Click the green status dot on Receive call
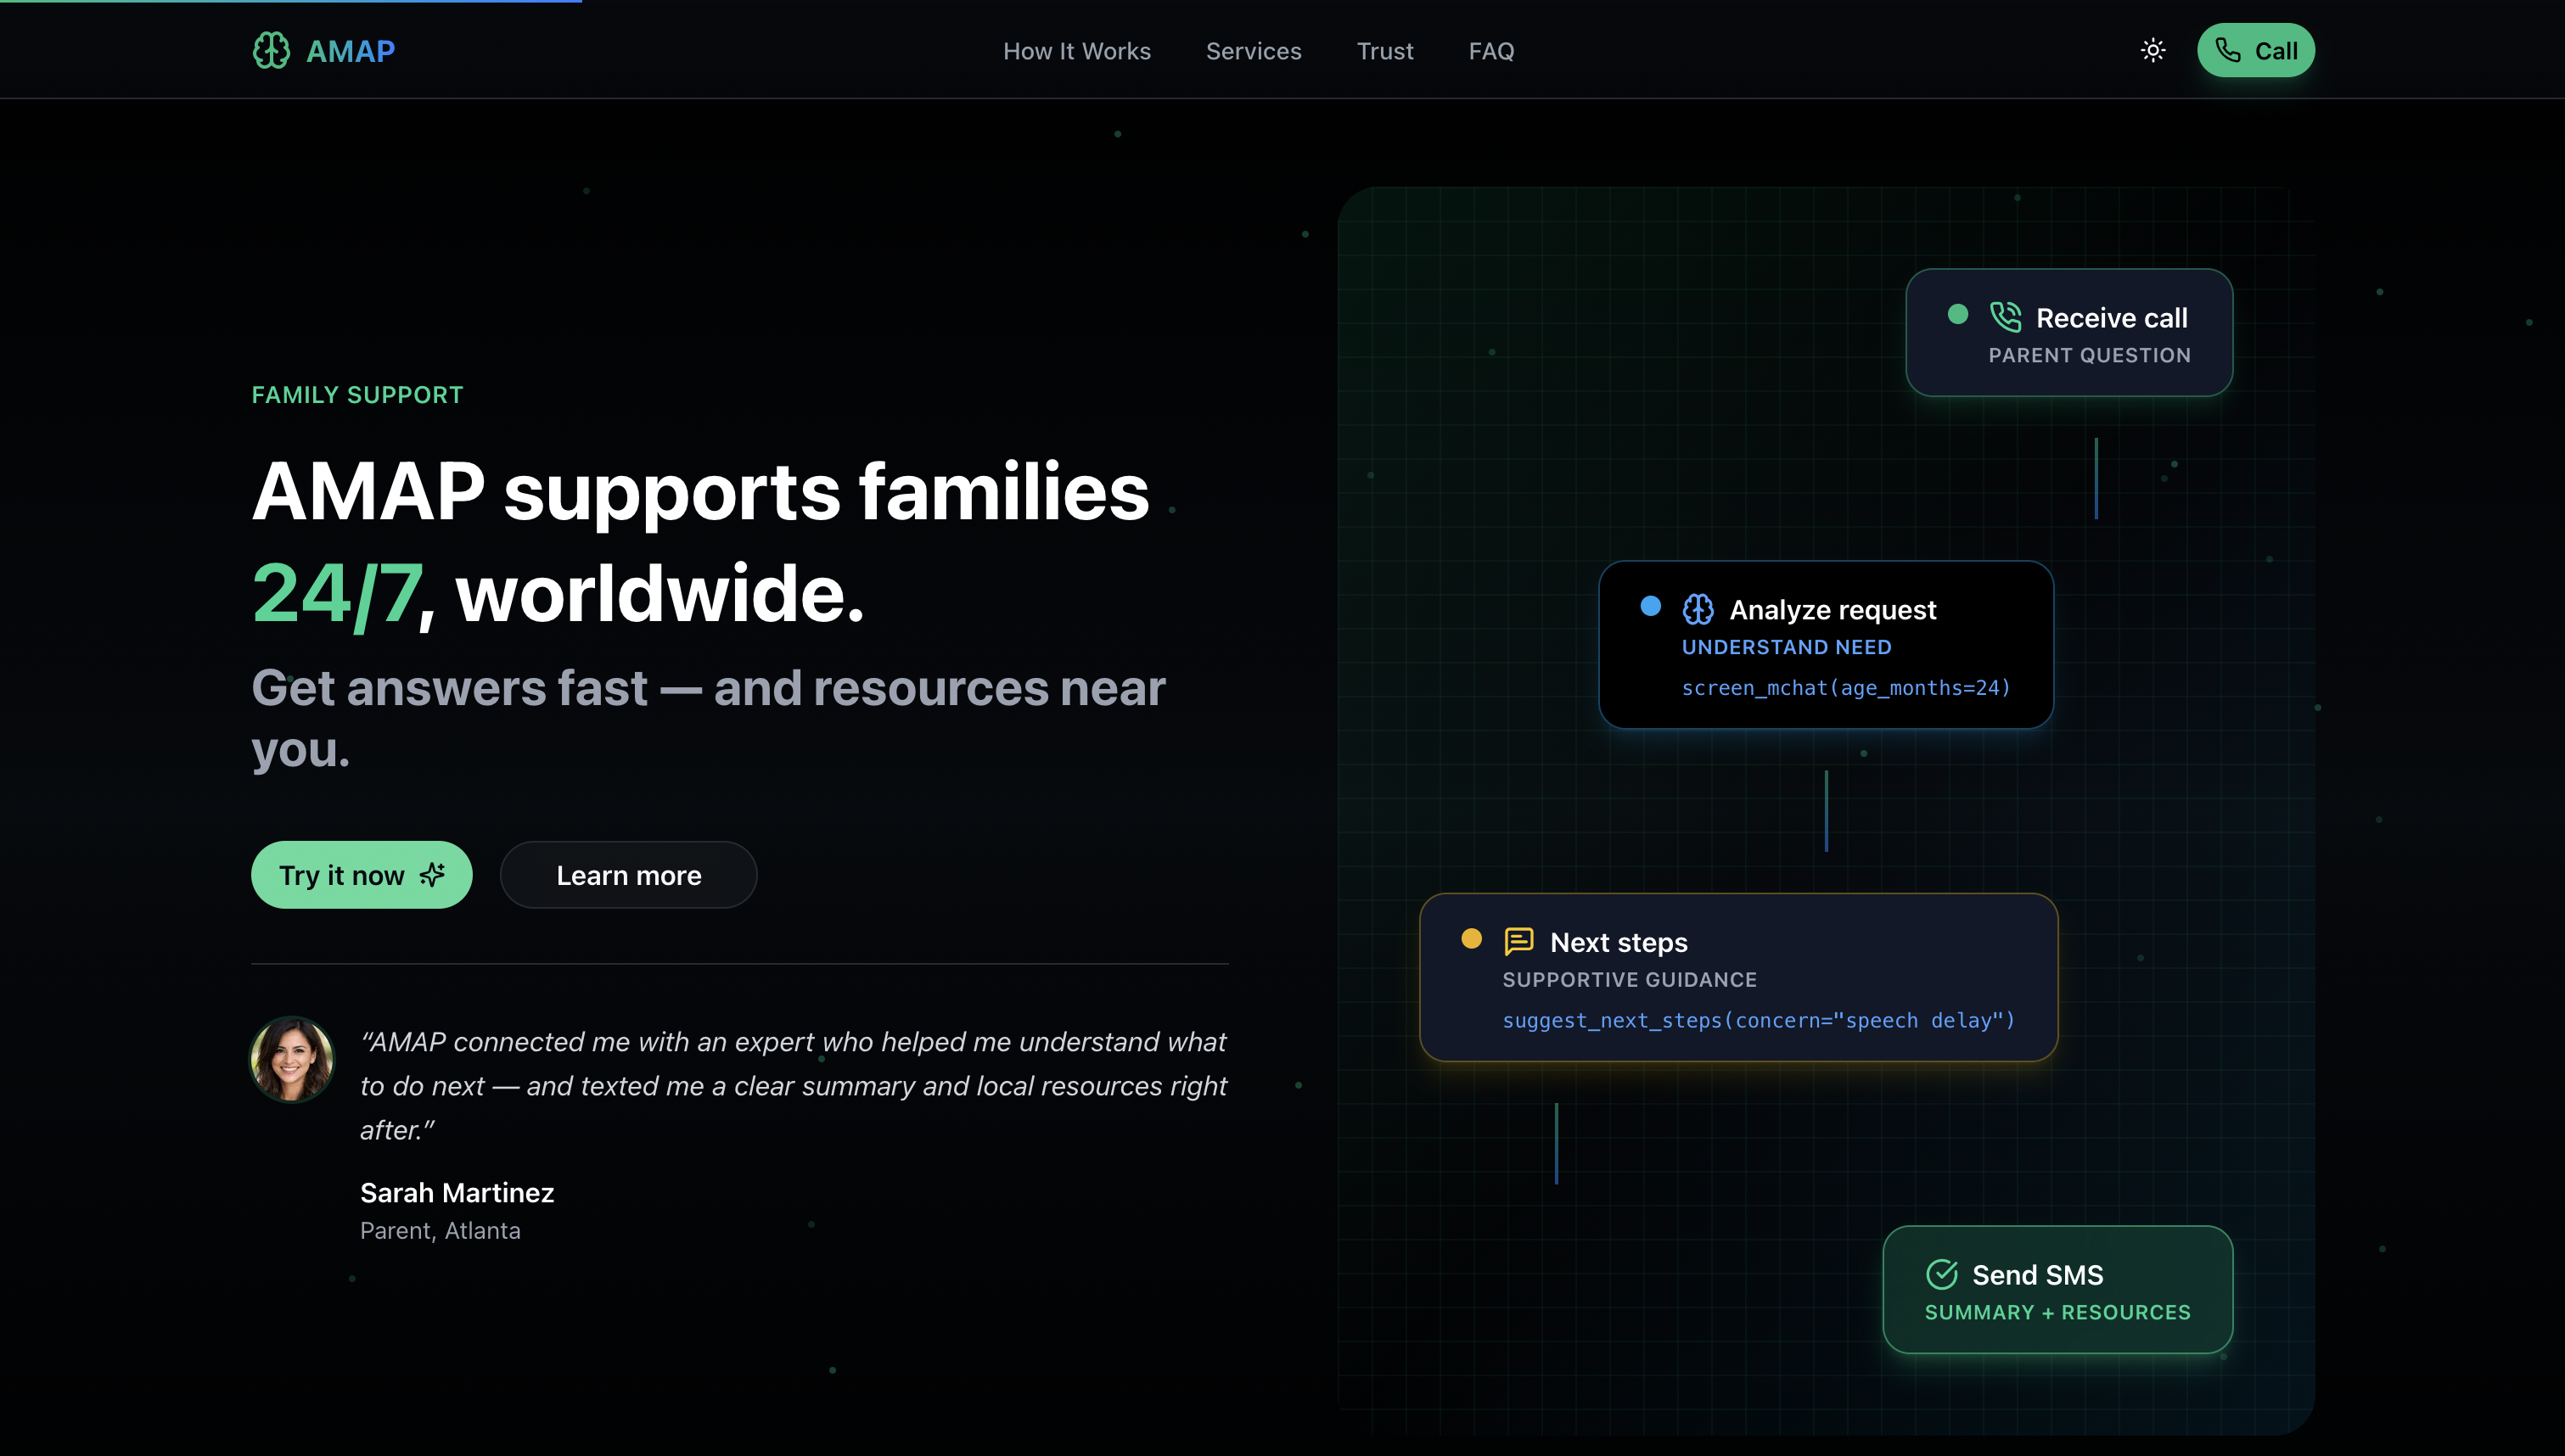Screen dimensions: 2565x1456 tap(1958, 314)
